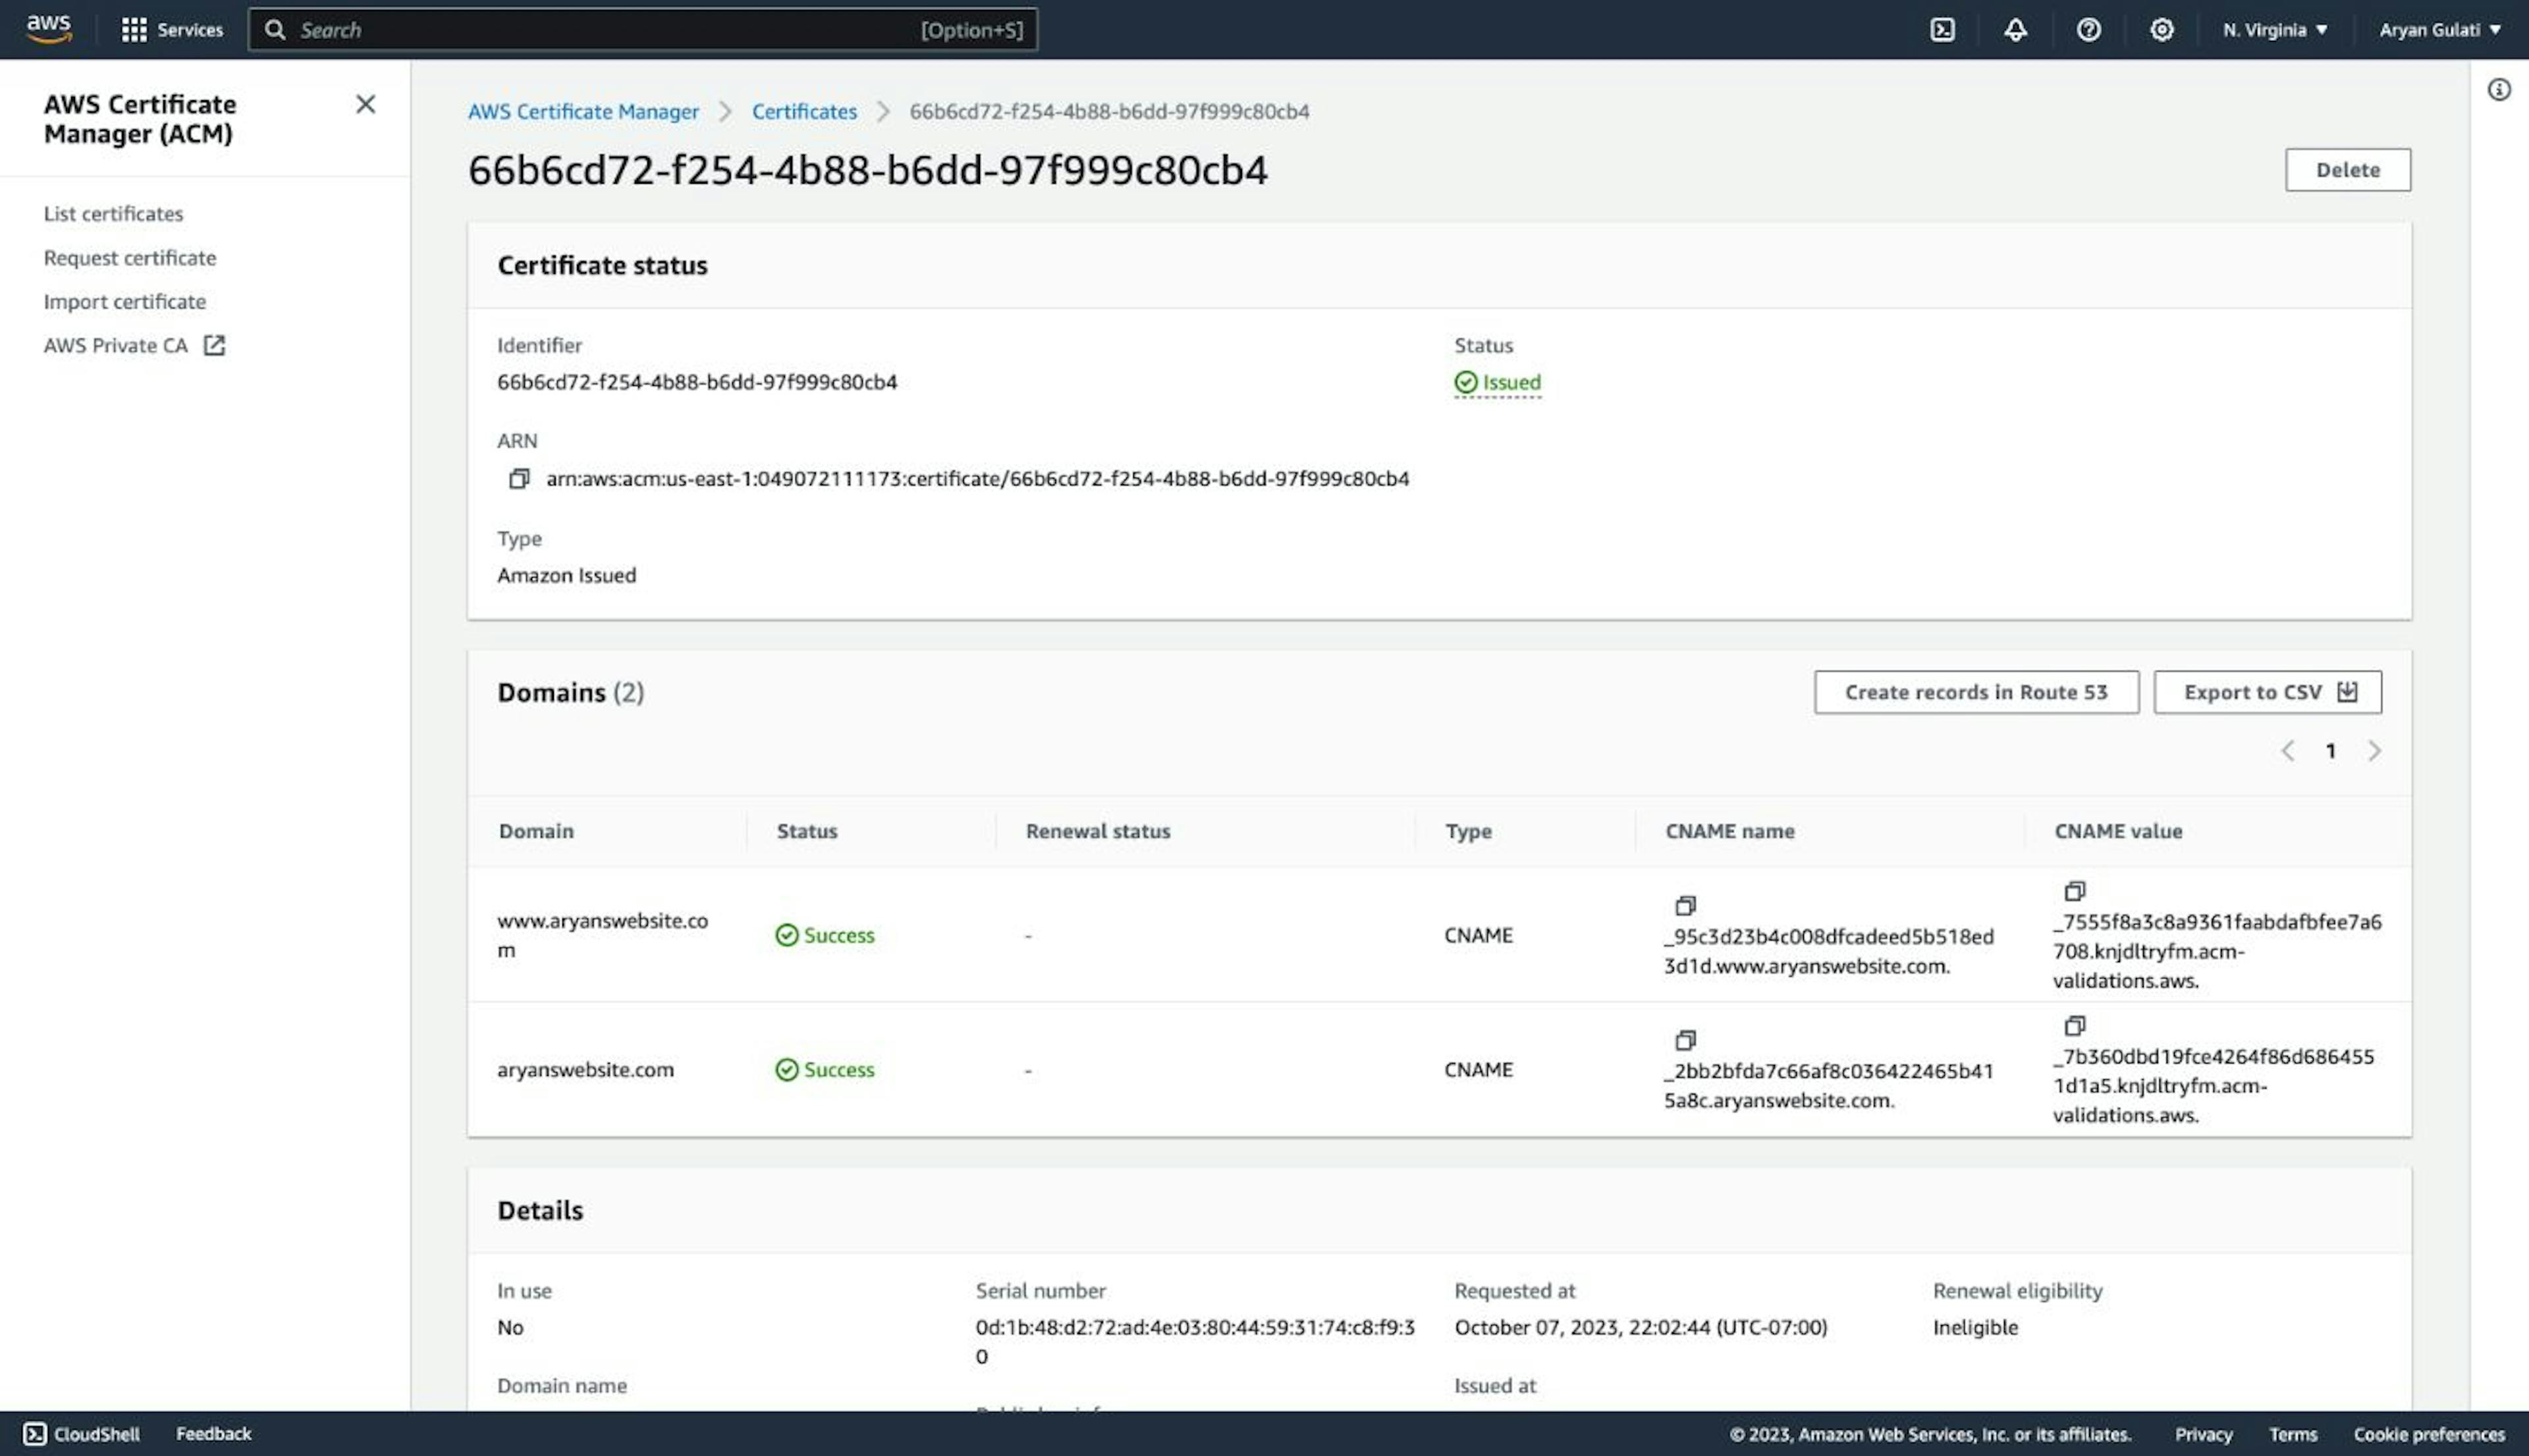Click the List certificates sidebar link
Viewport: 2529px width, 1456px height.
[x=113, y=212]
